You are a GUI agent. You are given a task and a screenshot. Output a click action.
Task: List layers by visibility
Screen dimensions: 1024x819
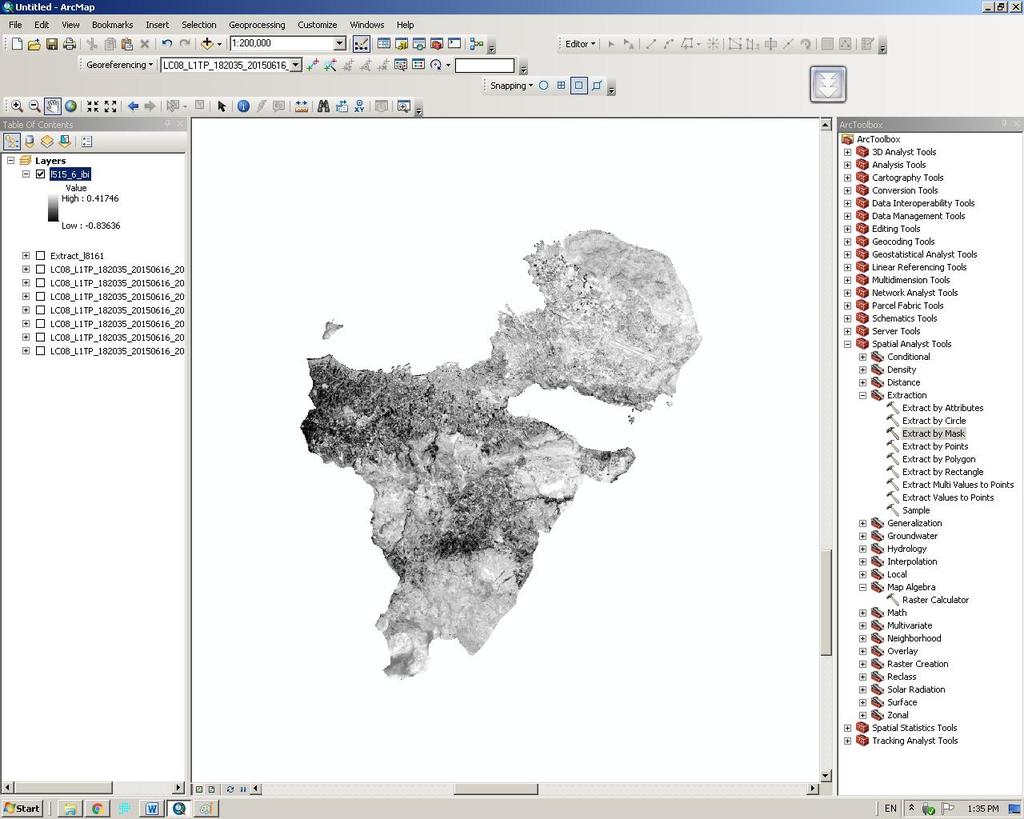47,141
